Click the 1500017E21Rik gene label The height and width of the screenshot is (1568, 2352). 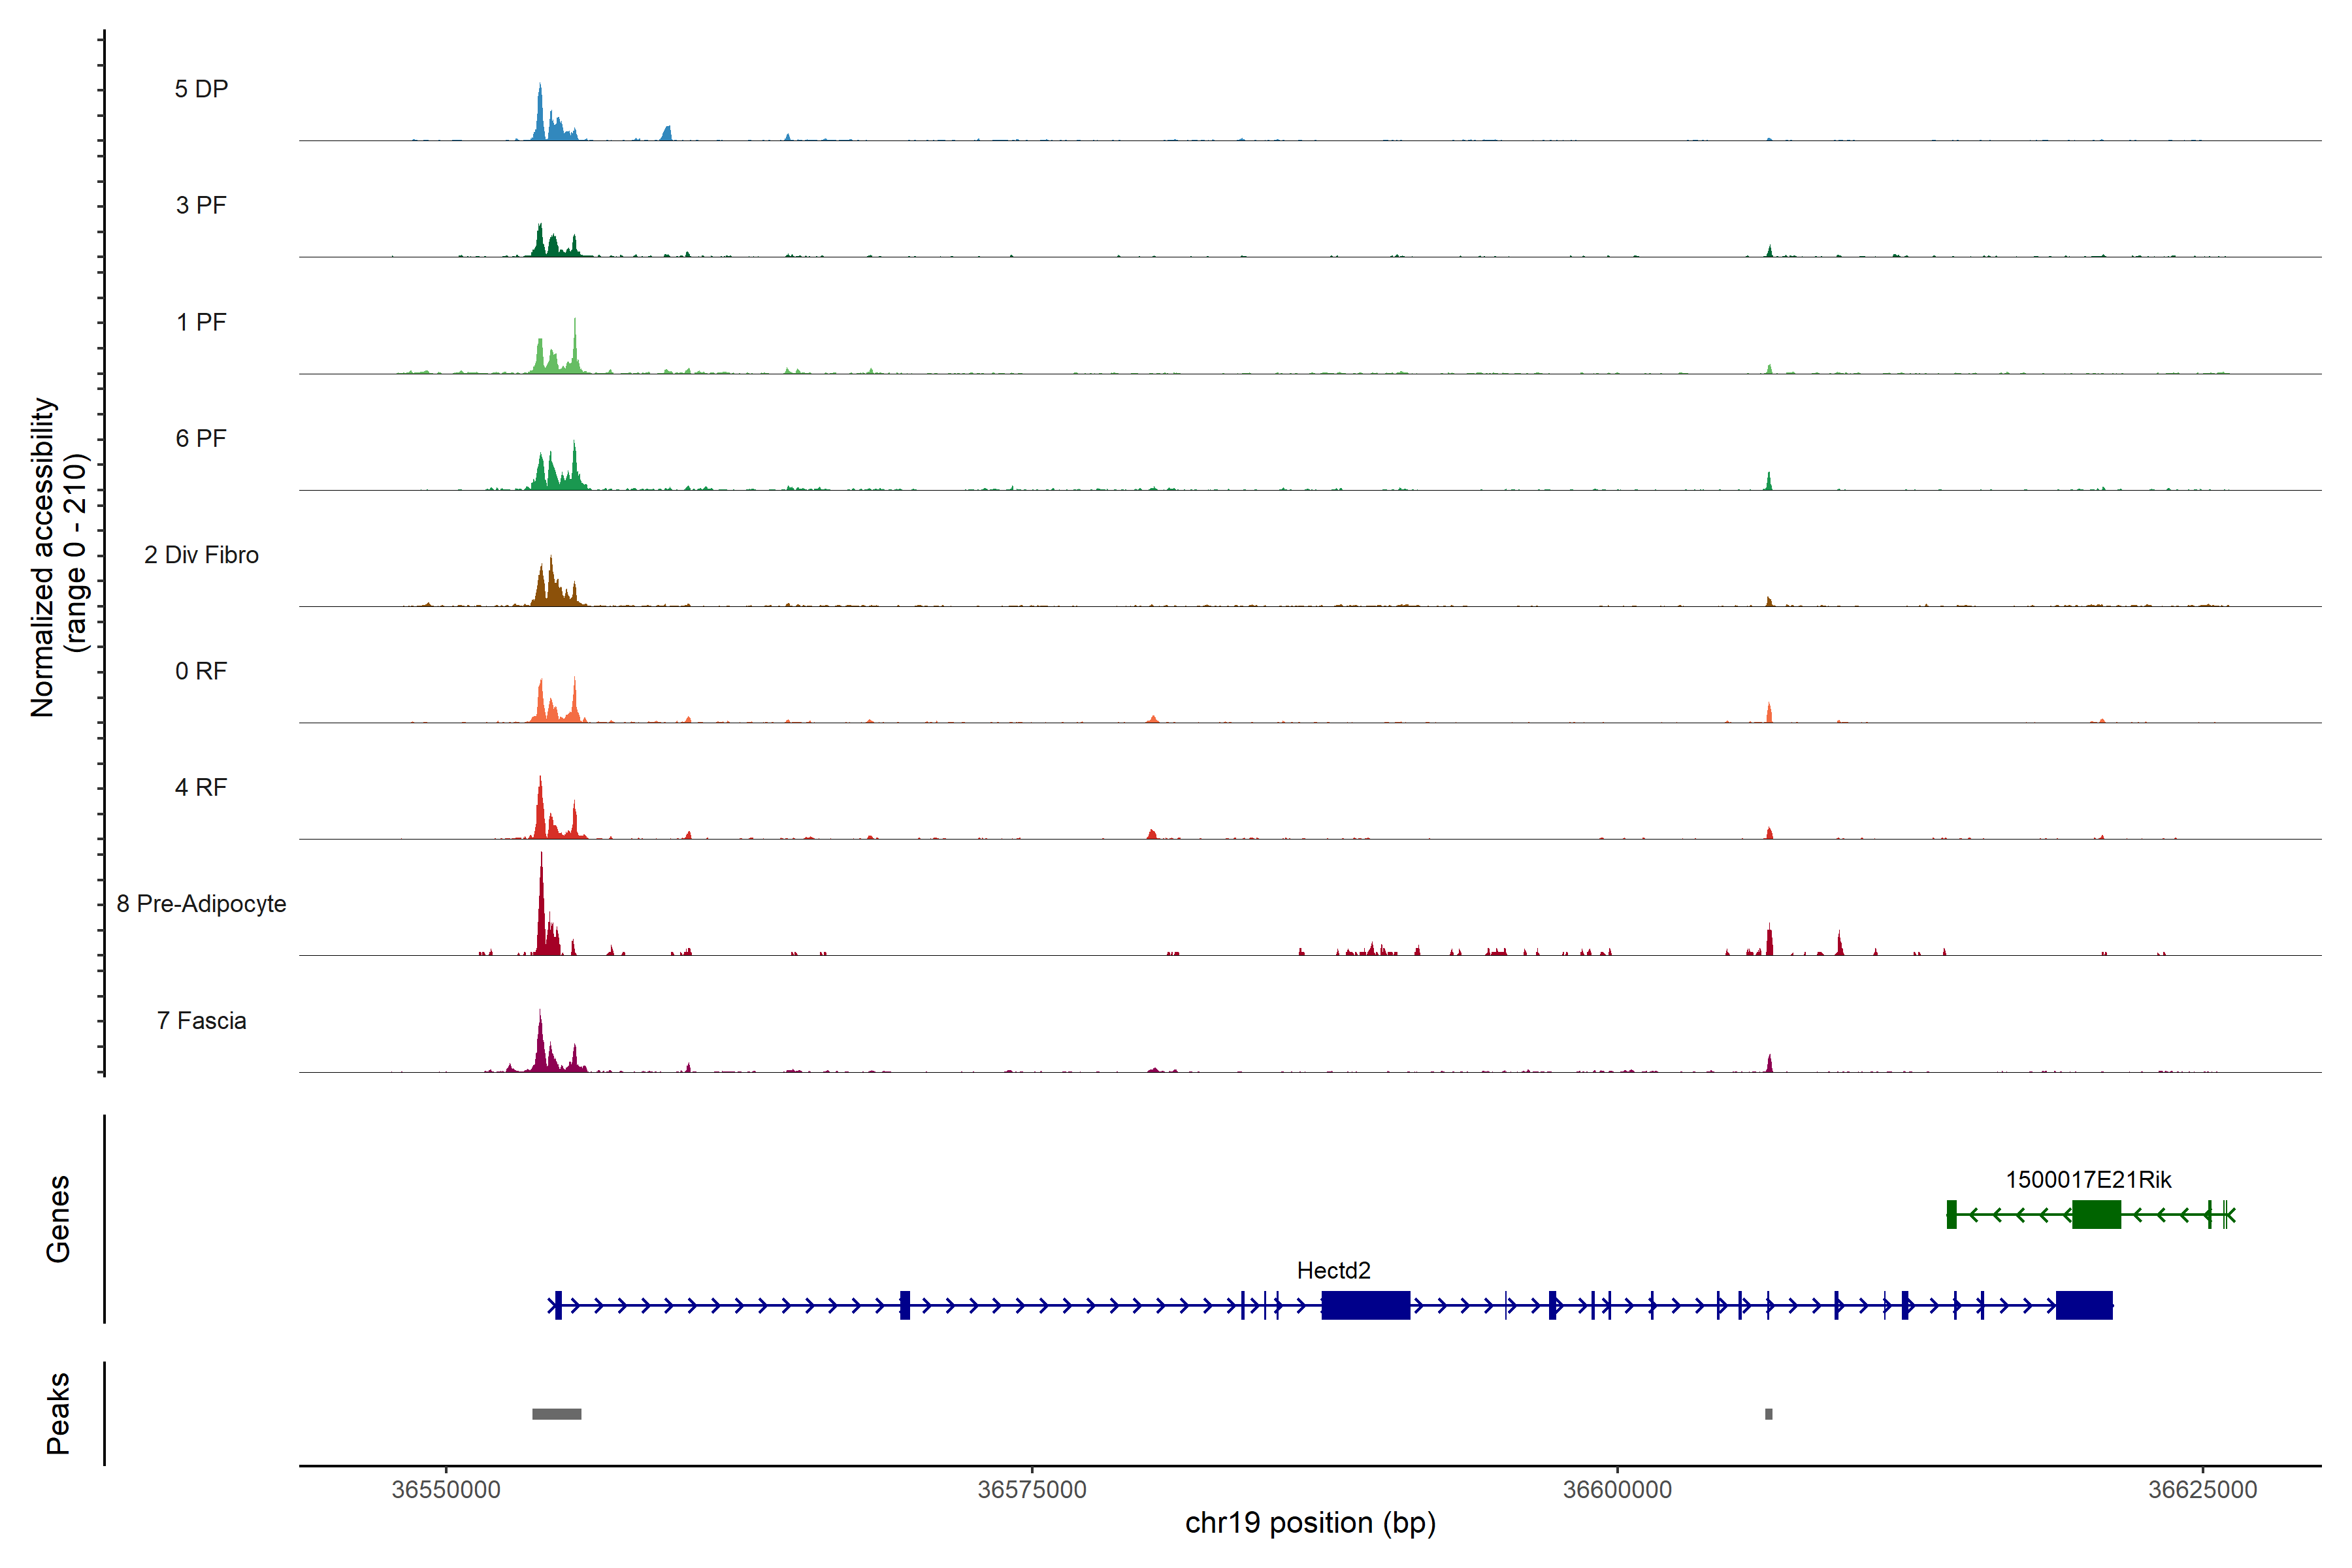click(x=2088, y=1179)
